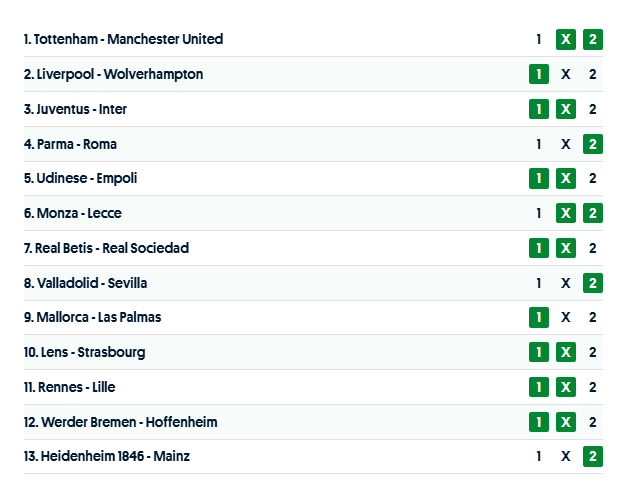Screen dimensions: 625x484
Task: Uncheck the 1 pick for Juventus - Inter
Action: (539, 109)
